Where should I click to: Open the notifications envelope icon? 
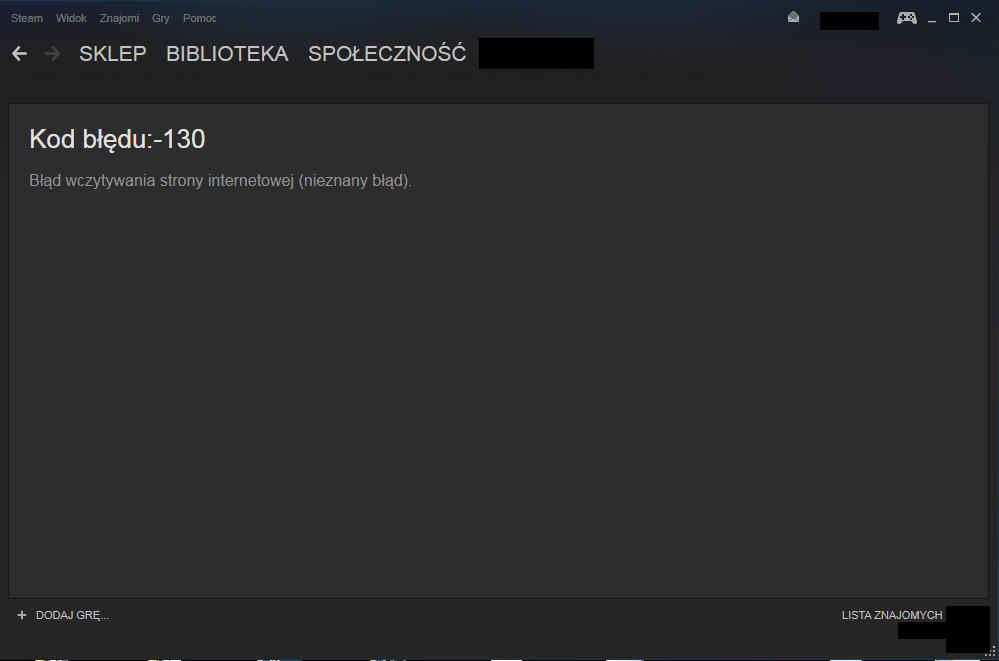coord(793,17)
